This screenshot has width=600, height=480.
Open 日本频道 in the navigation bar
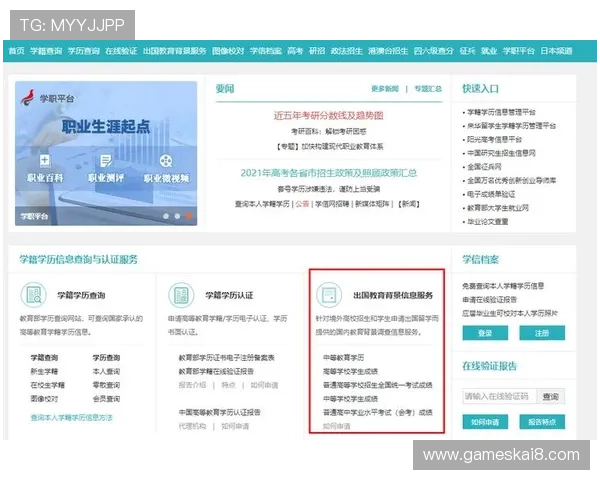click(556, 51)
